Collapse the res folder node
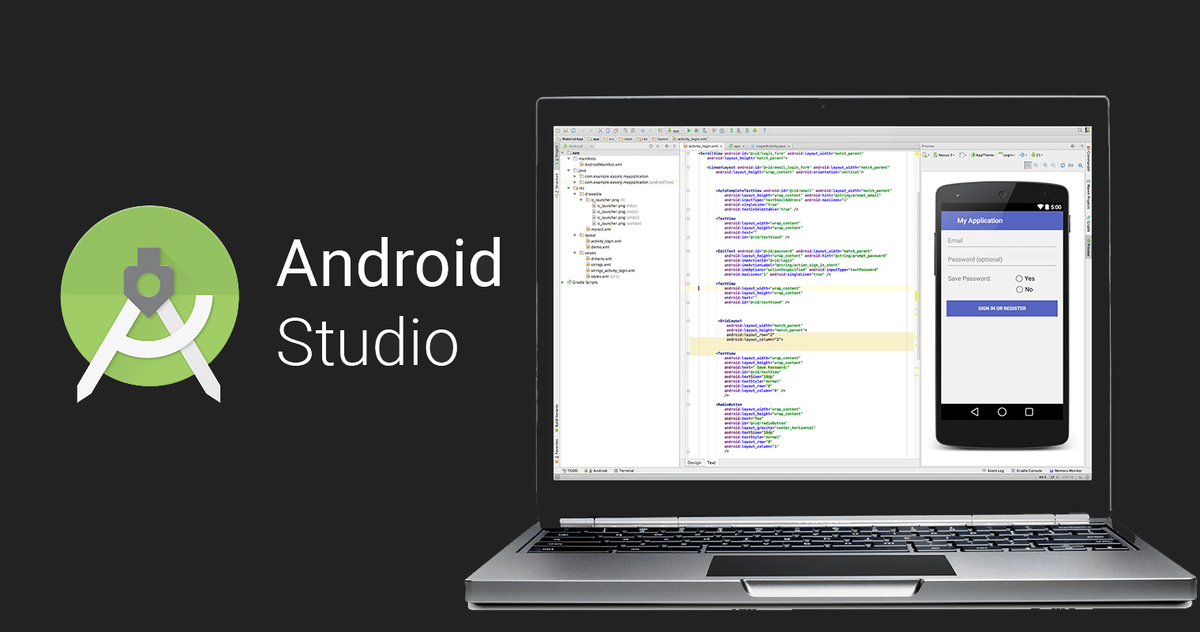This screenshot has height=632, width=1200. click(x=568, y=188)
